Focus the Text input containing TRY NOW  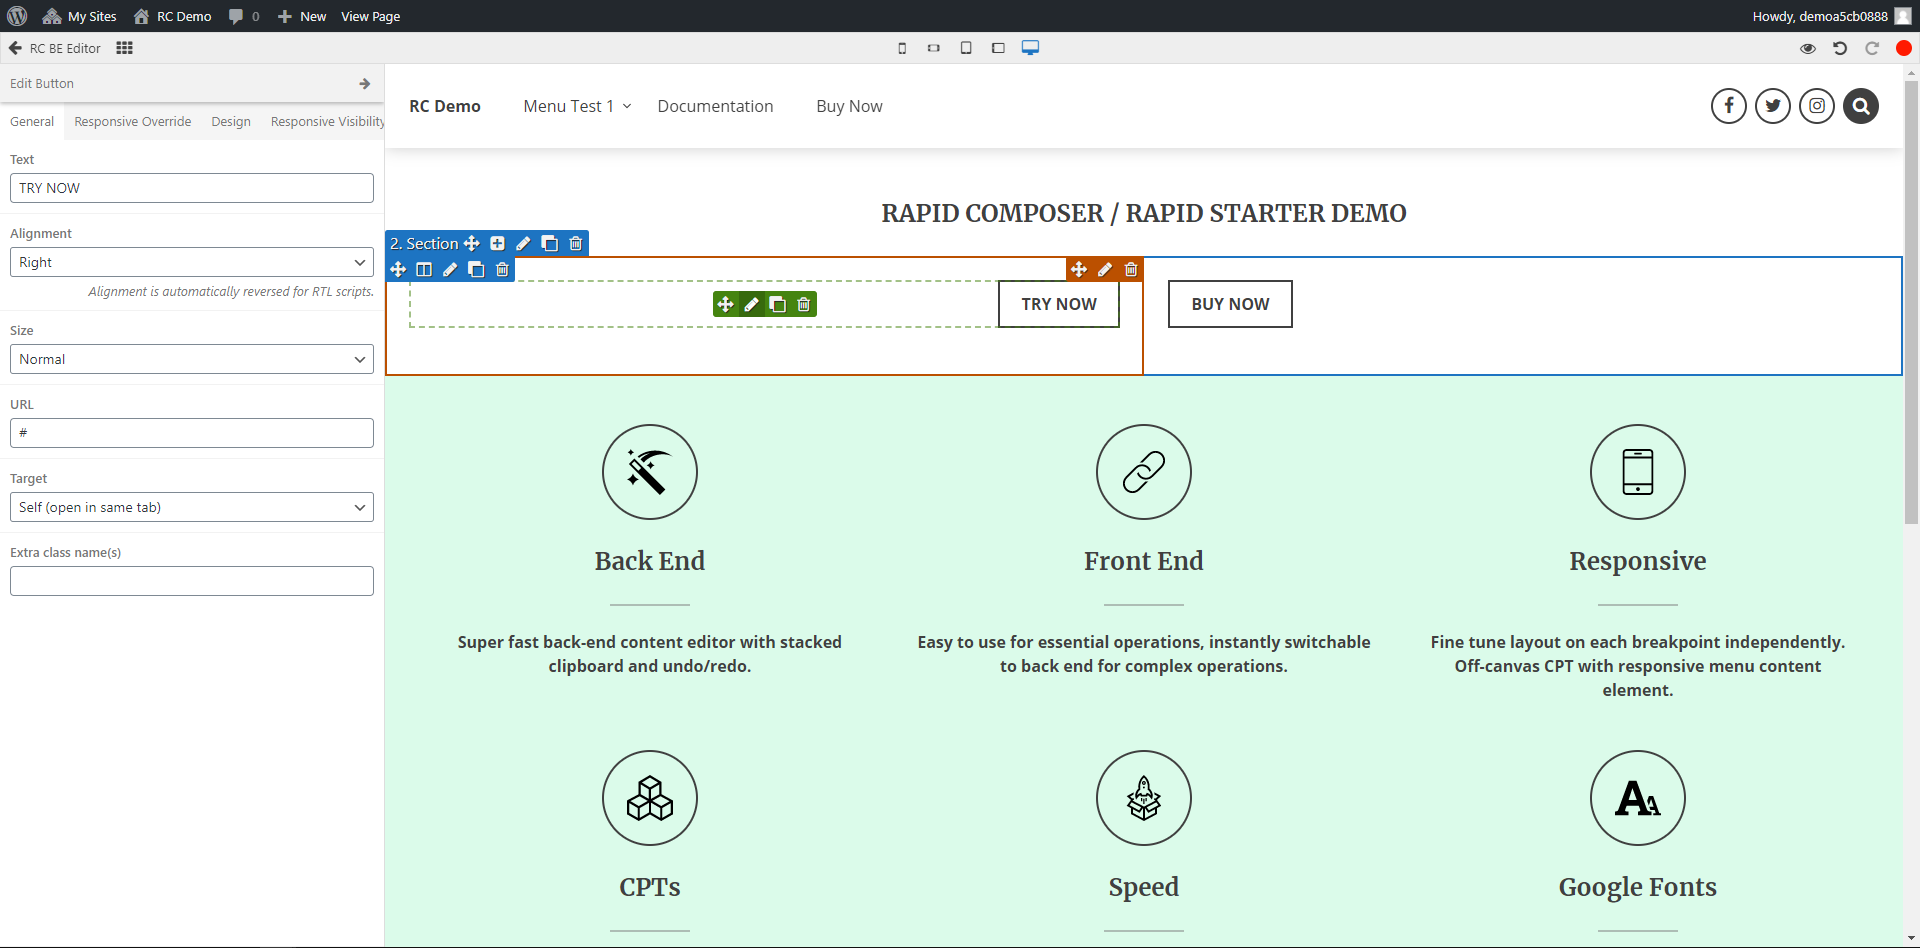pyautogui.click(x=192, y=188)
